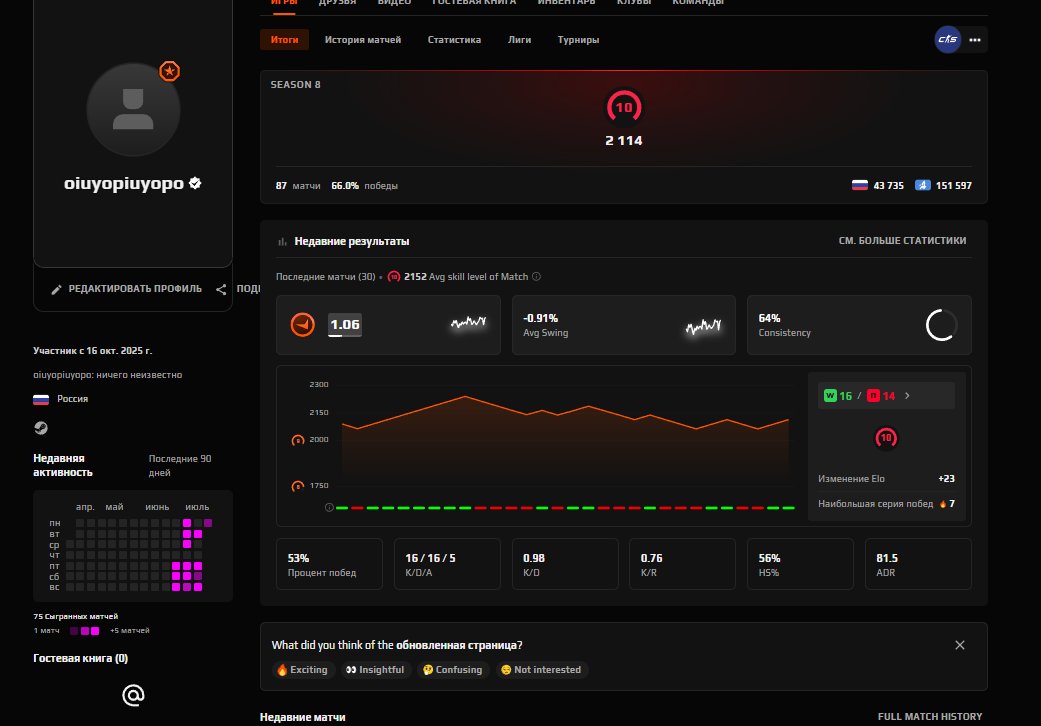Select Not interested feedback option
The width and height of the screenshot is (1041, 726).
click(541, 670)
